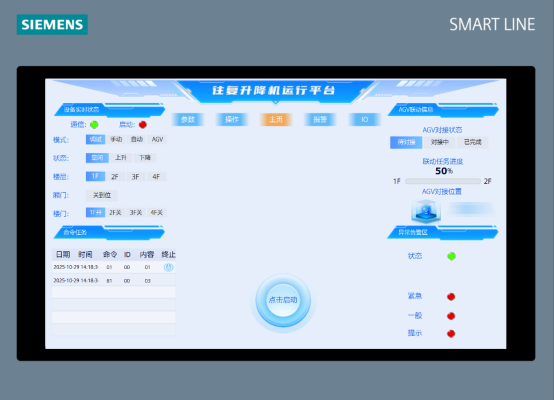Select AGV mode in the 模式 row
This screenshot has height=400, width=554.
[x=157, y=140]
